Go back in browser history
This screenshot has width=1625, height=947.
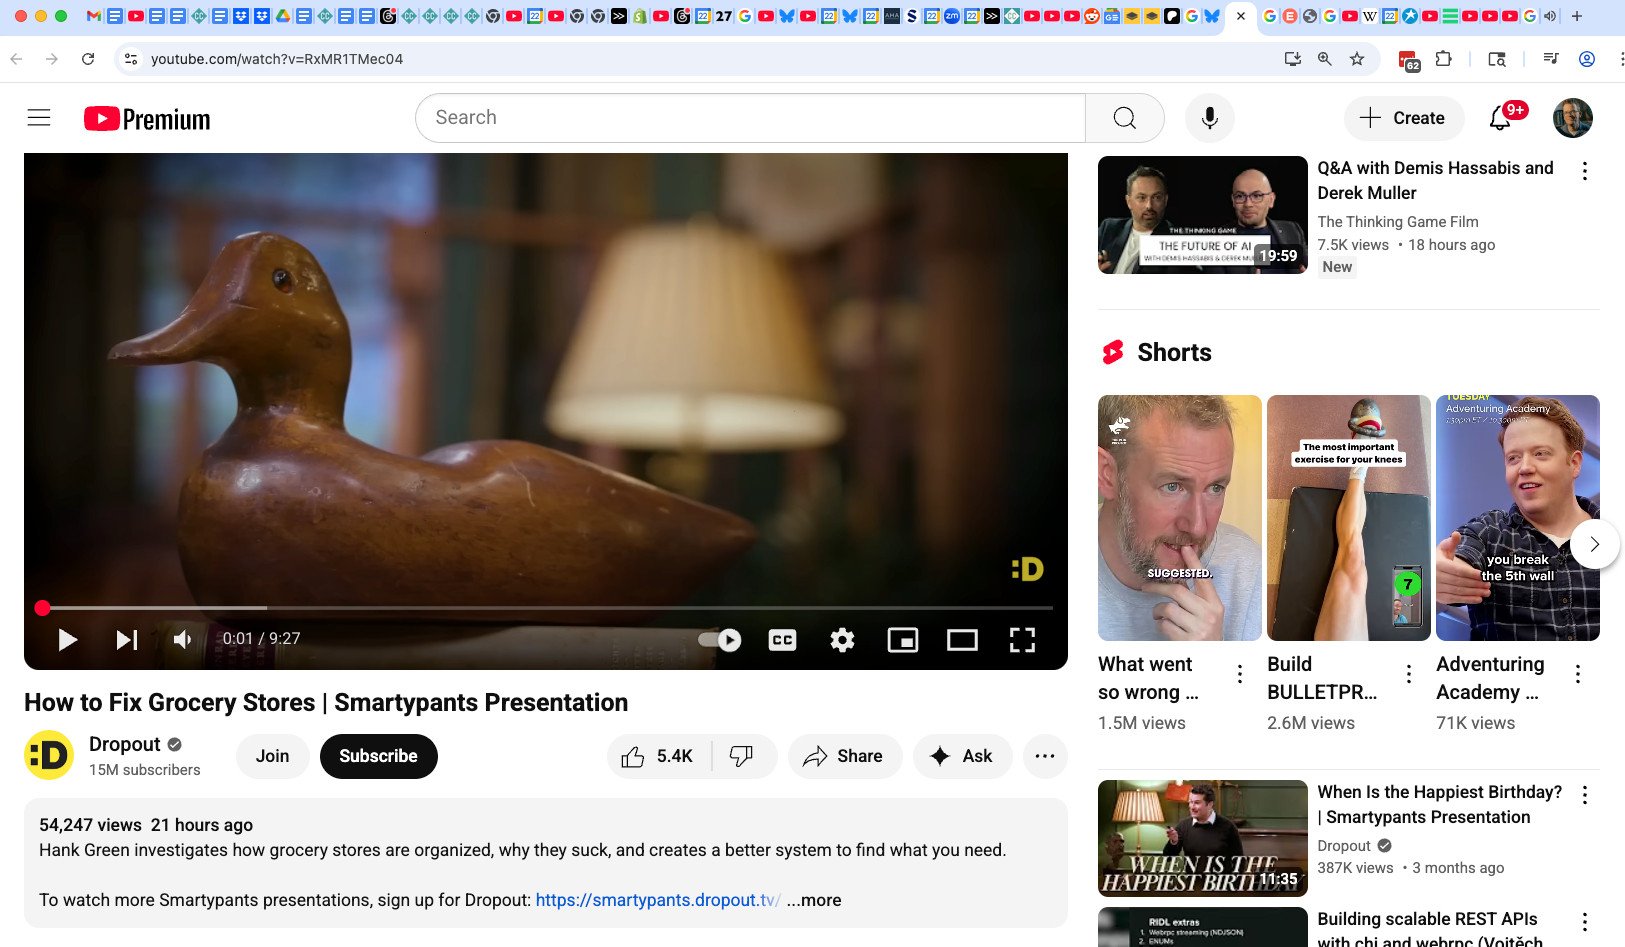(x=17, y=59)
